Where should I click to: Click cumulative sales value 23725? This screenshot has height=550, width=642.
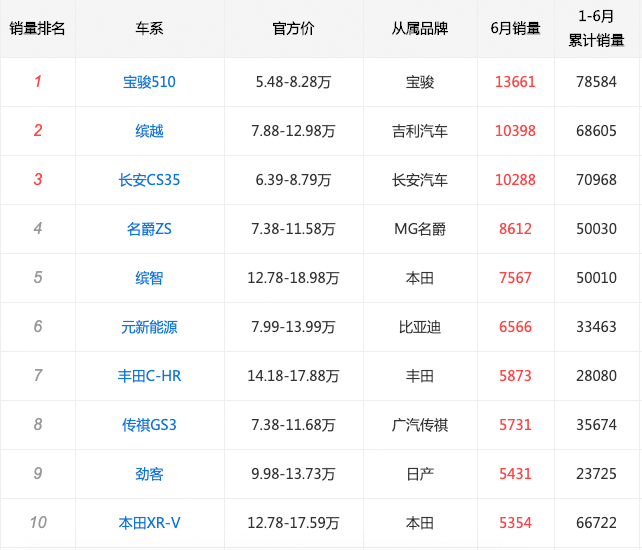596,474
